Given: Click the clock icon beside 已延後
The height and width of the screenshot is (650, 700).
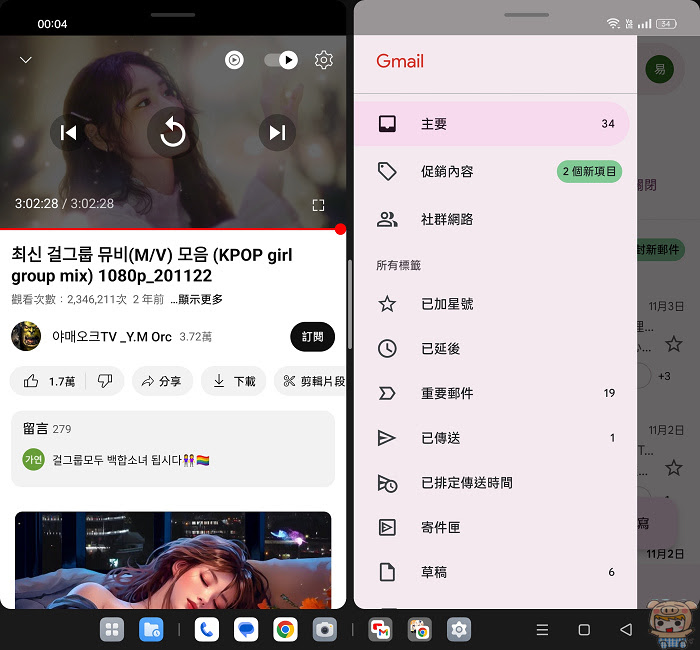Looking at the screenshot, I should pyautogui.click(x=387, y=349).
